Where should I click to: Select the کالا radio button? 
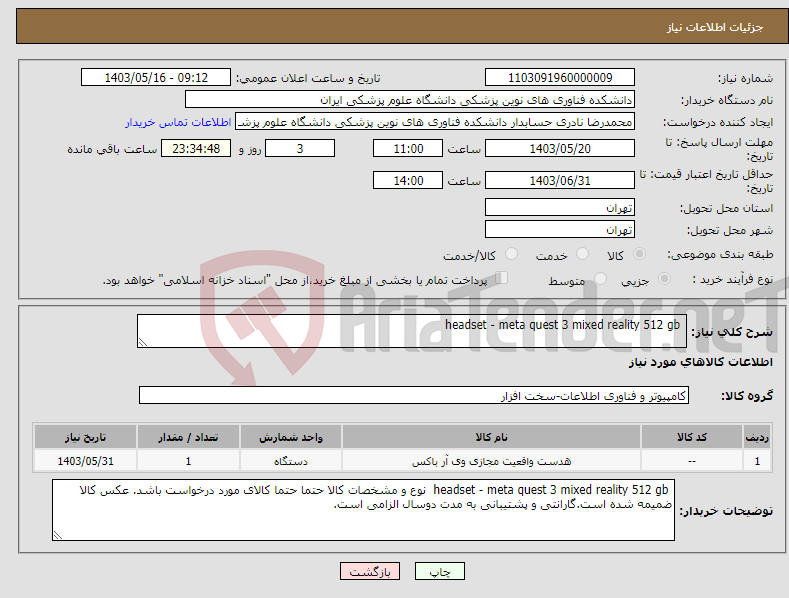[639, 254]
